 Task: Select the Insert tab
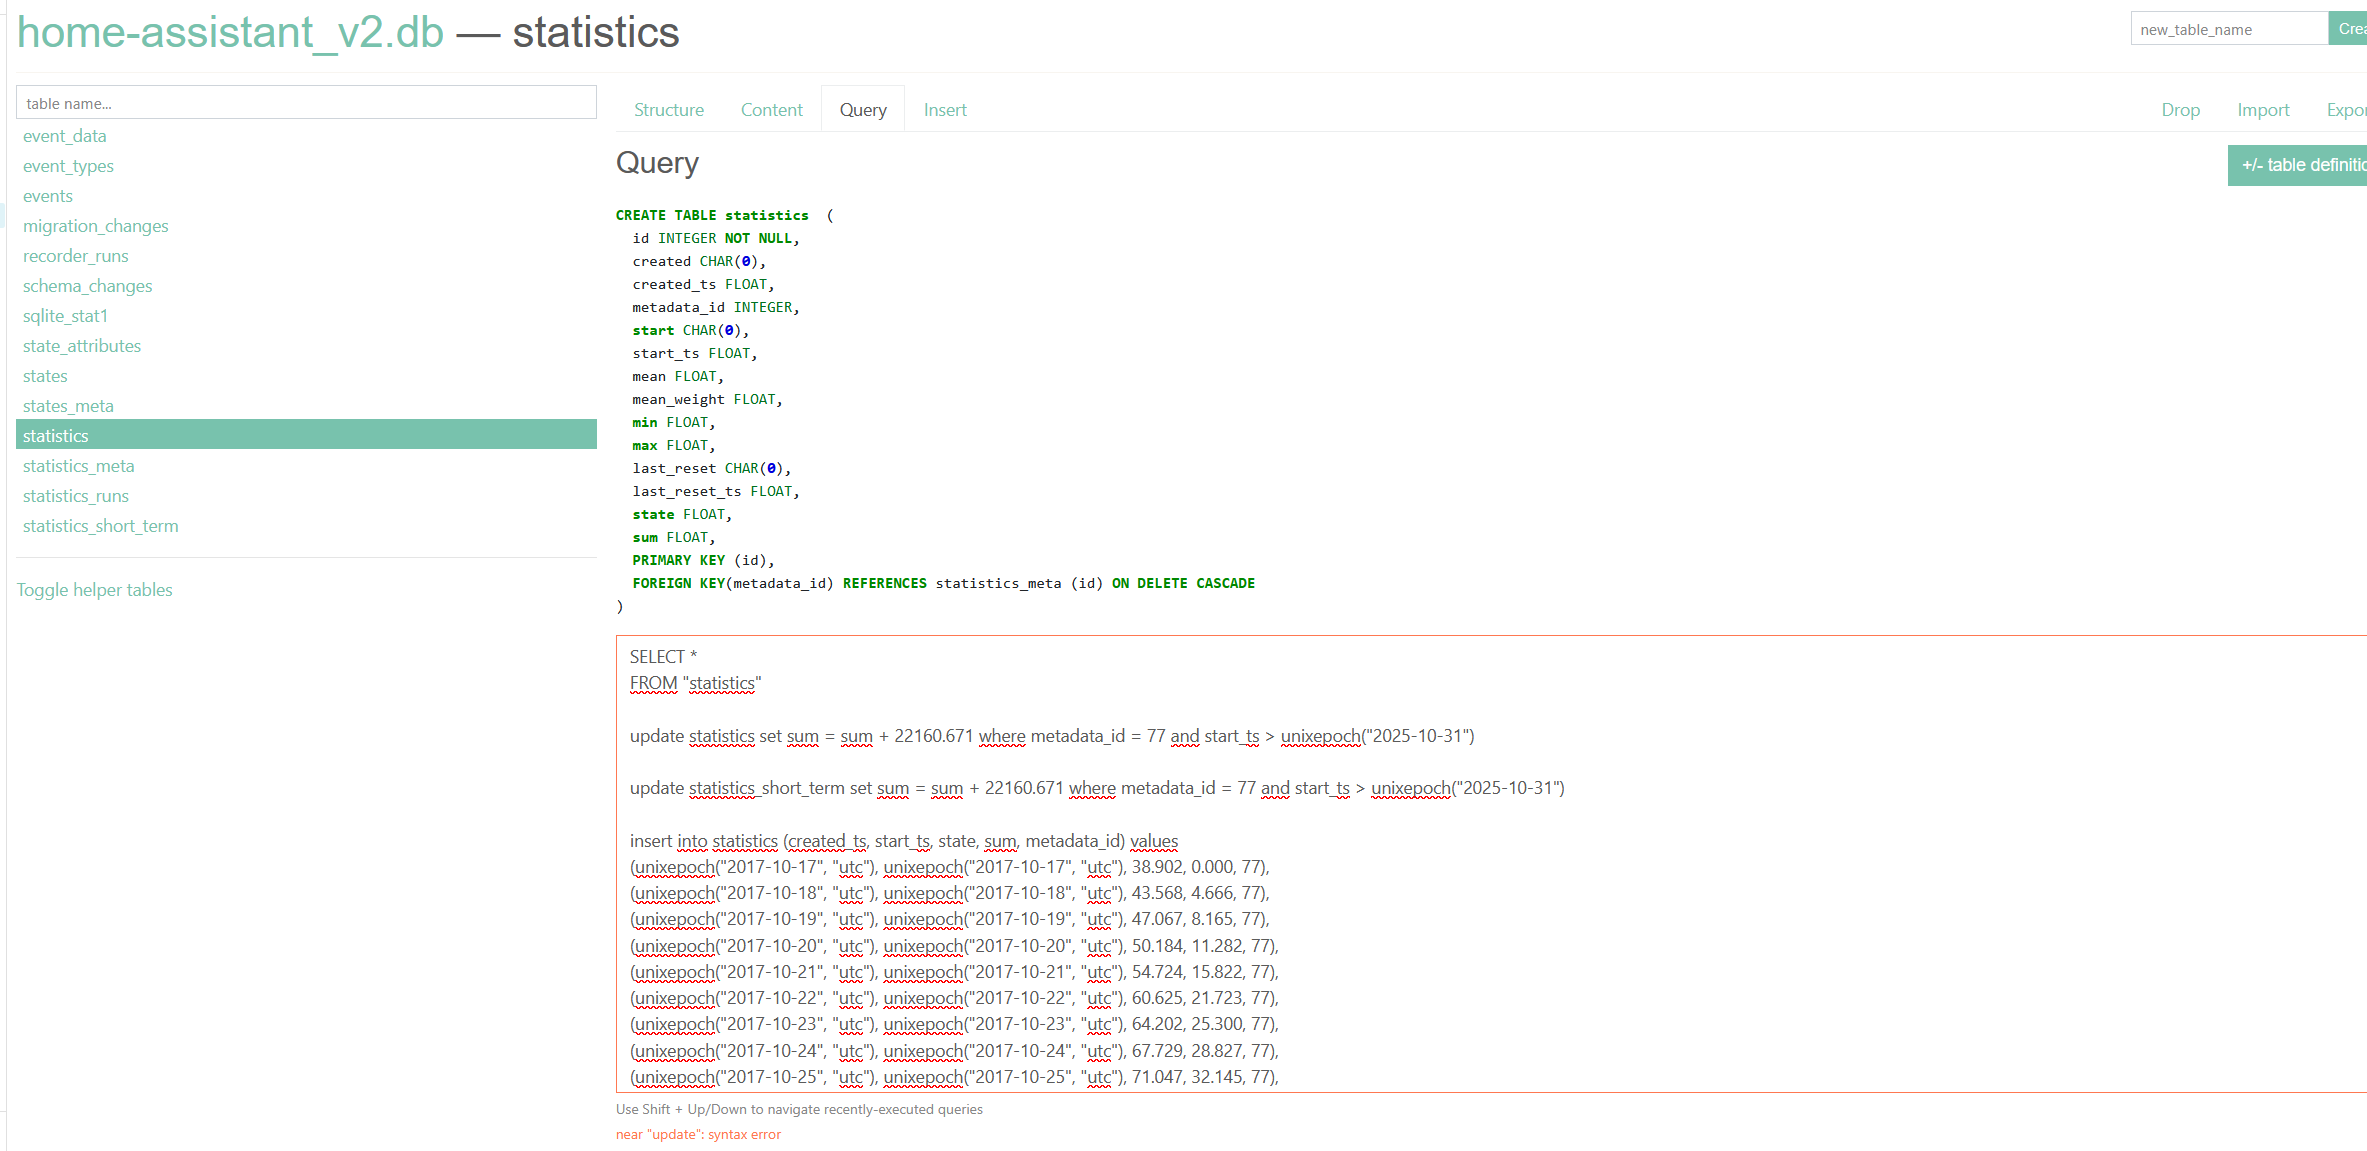coord(944,110)
